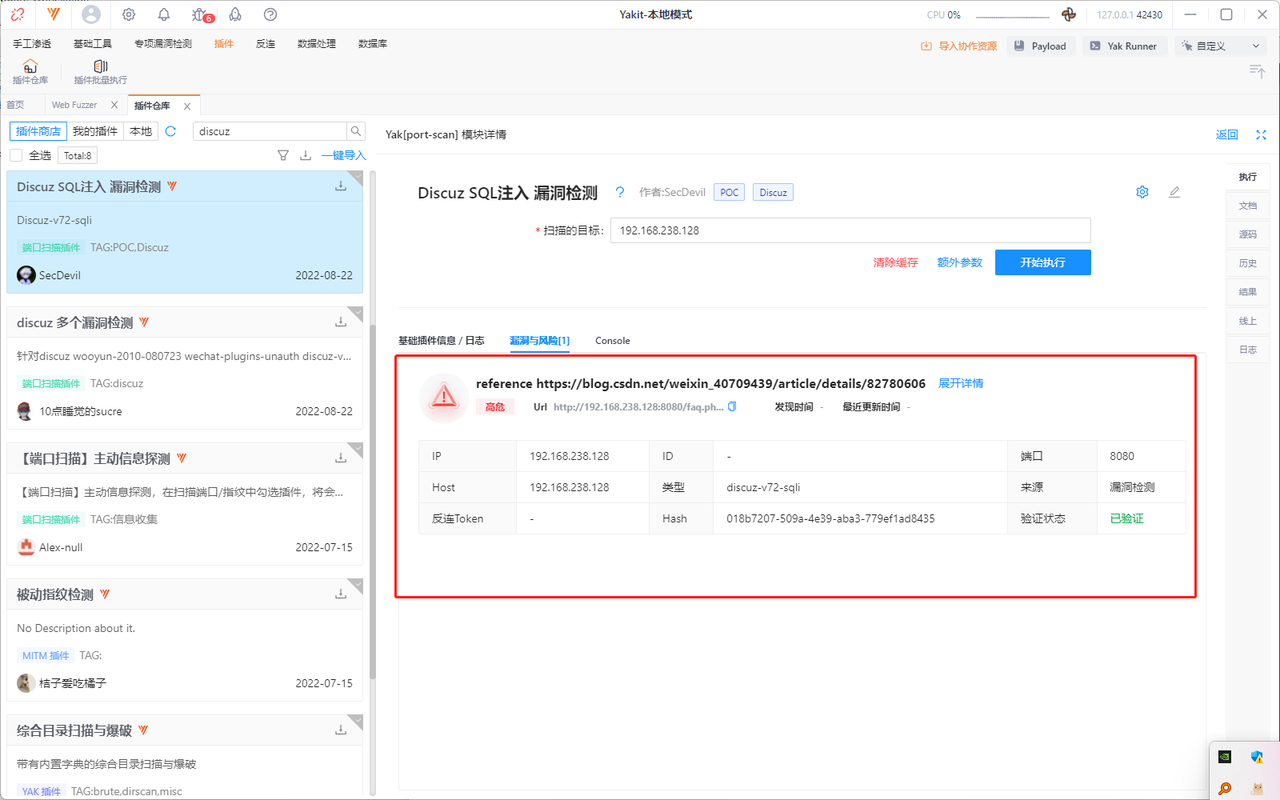
Task: Focus the 扫描的目标 input field
Action: pyautogui.click(x=850, y=231)
